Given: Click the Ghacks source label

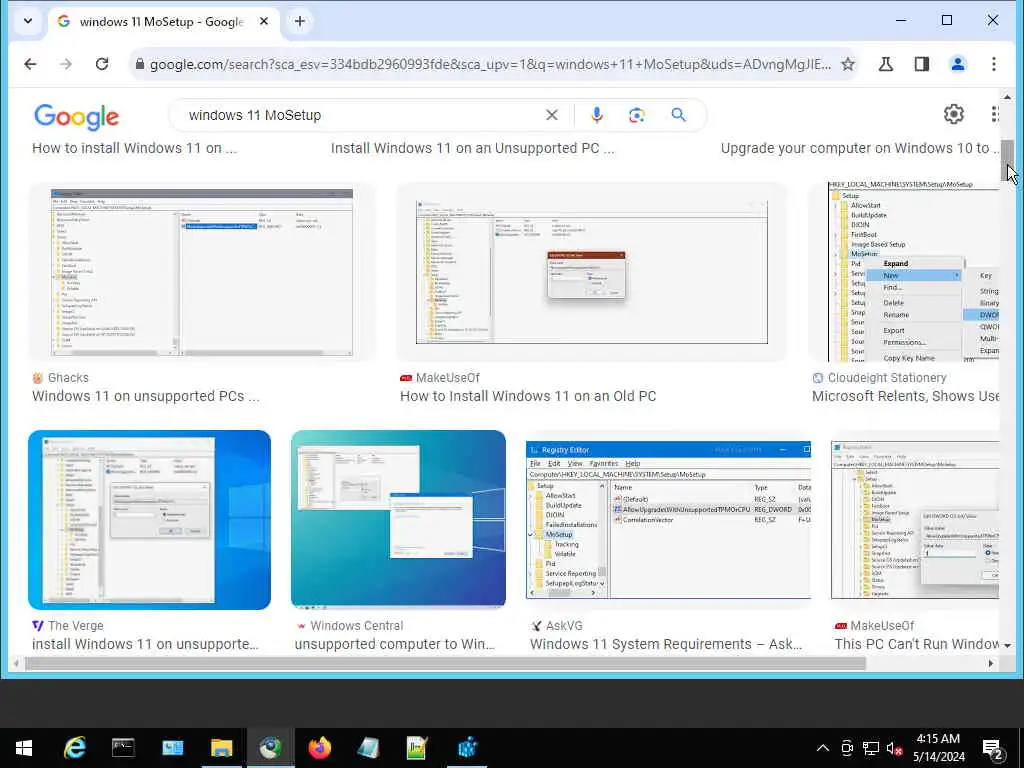Looking at the screenshot, I should coord(68,377).
